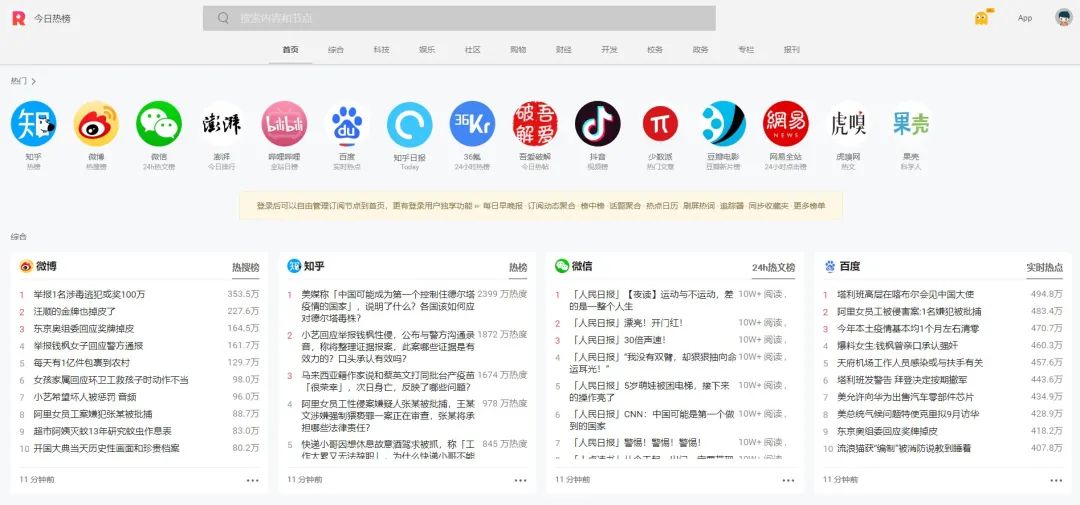
Task: Switch to the 政务 tab
Action: (x=700, y=50)
